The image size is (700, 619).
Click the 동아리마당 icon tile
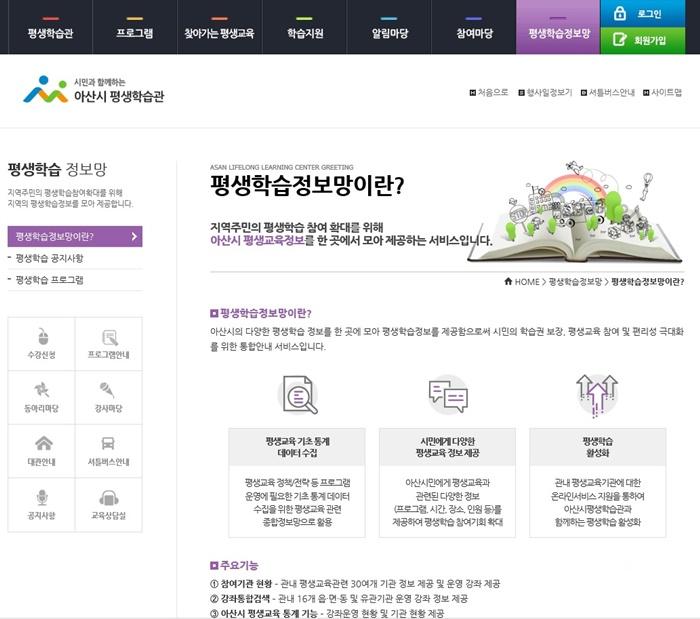coord(42,397)
